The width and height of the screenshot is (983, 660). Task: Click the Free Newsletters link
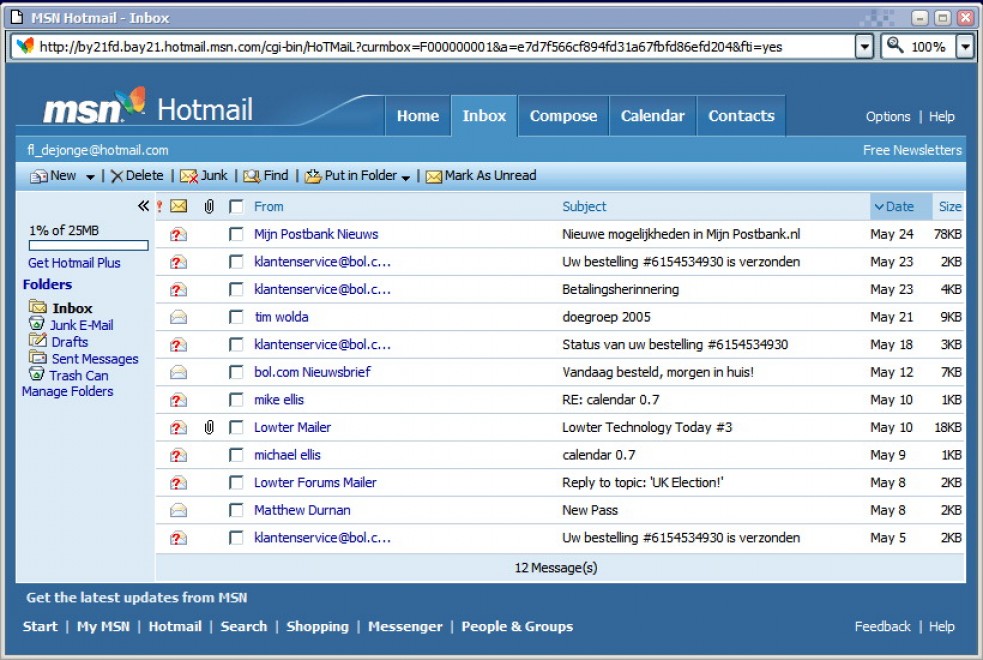912,150
